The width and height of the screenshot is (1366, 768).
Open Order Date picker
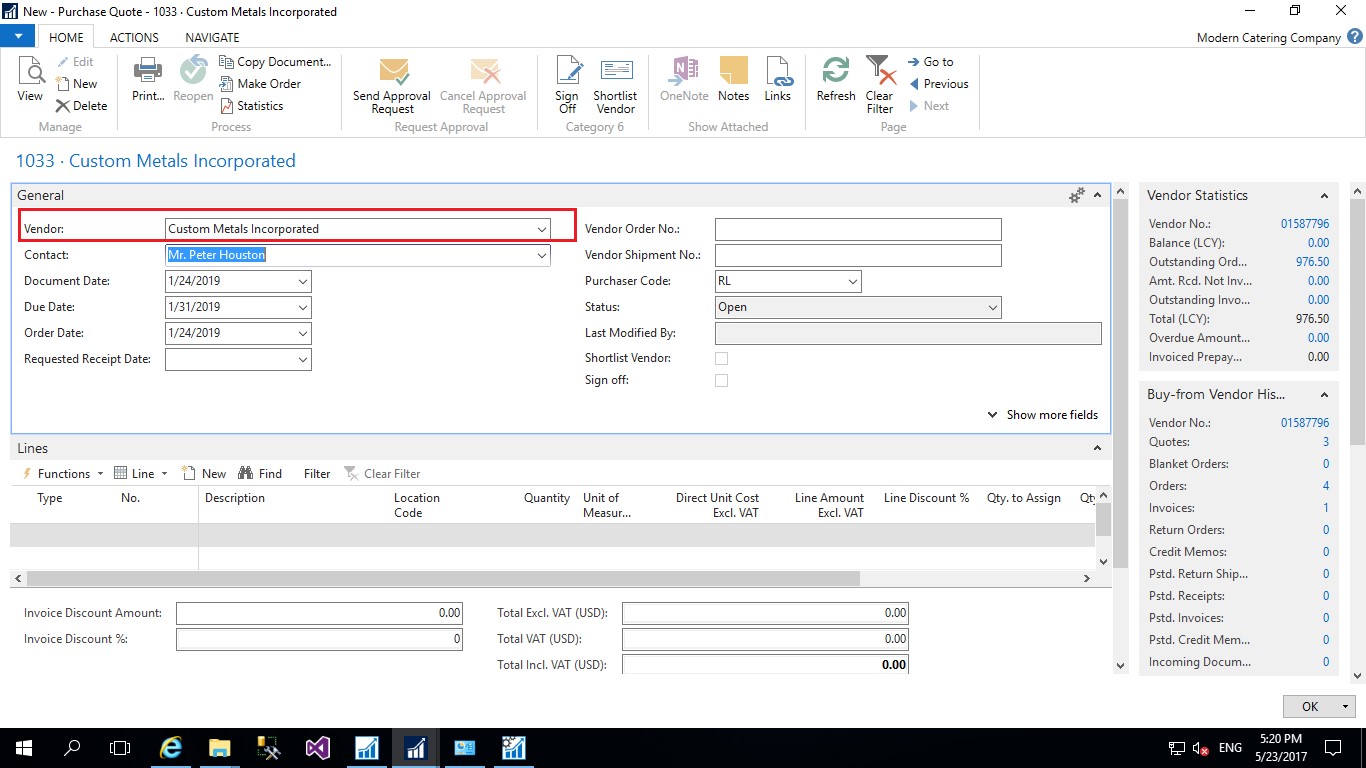[x=303, y=333]
